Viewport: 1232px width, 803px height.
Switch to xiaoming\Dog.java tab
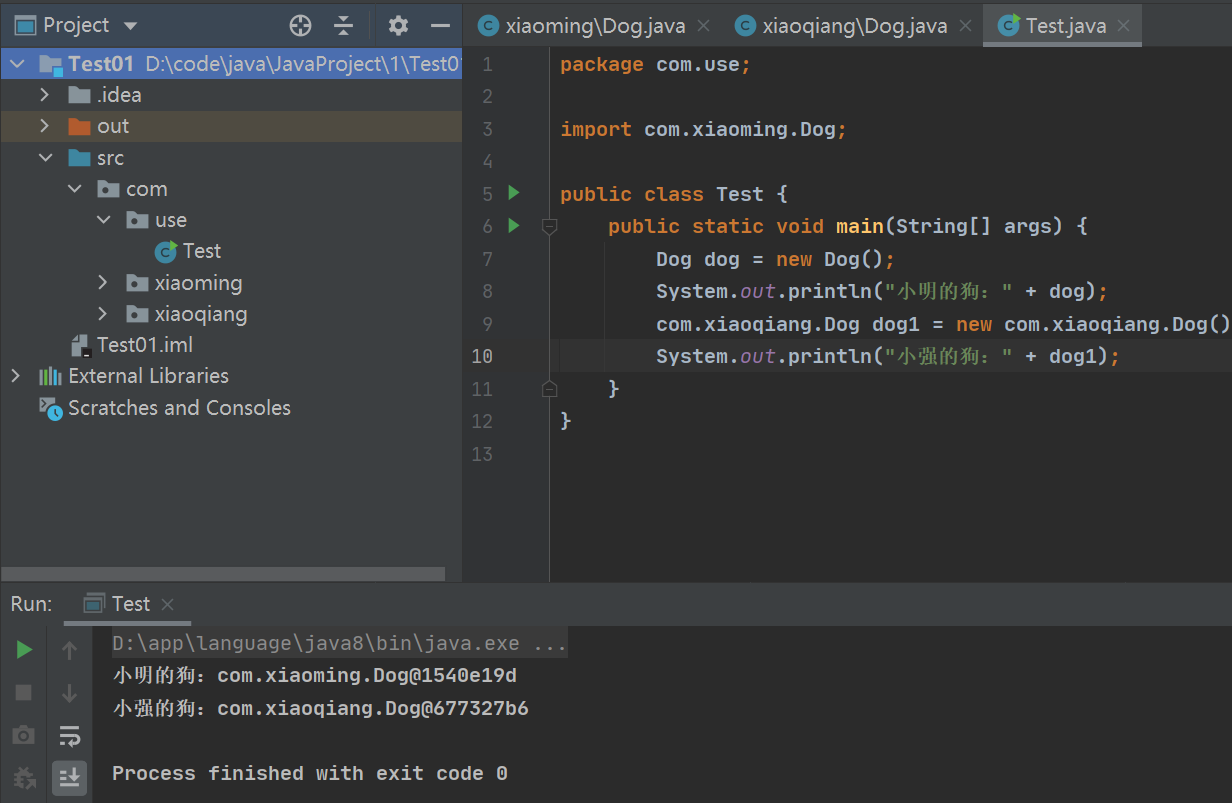(595, 26)
